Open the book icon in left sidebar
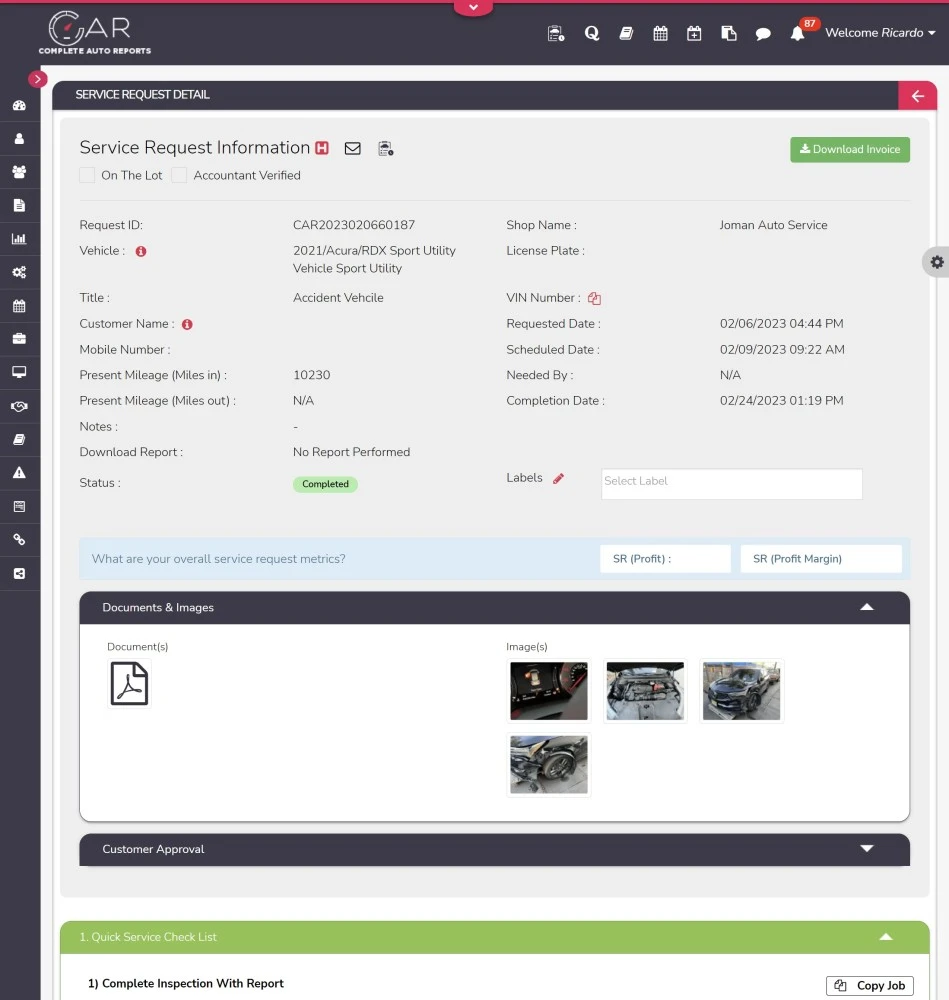The width and height of the screenshot is (949, 1000). pyautogui.click(x=19, y=439)
